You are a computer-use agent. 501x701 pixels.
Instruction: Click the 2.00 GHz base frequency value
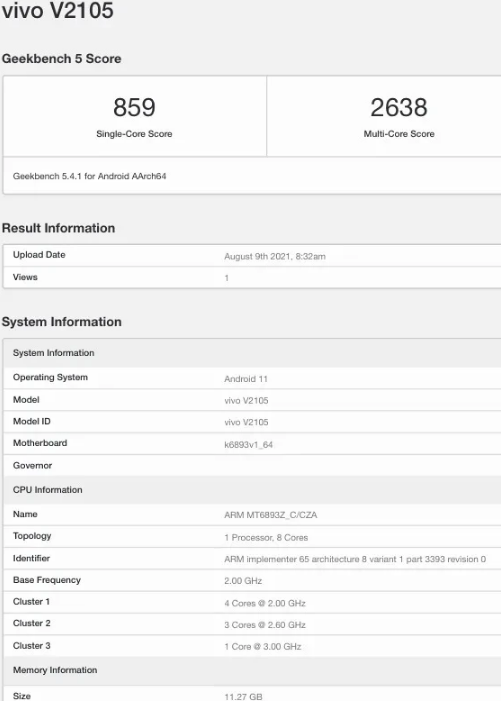(243, 581)
